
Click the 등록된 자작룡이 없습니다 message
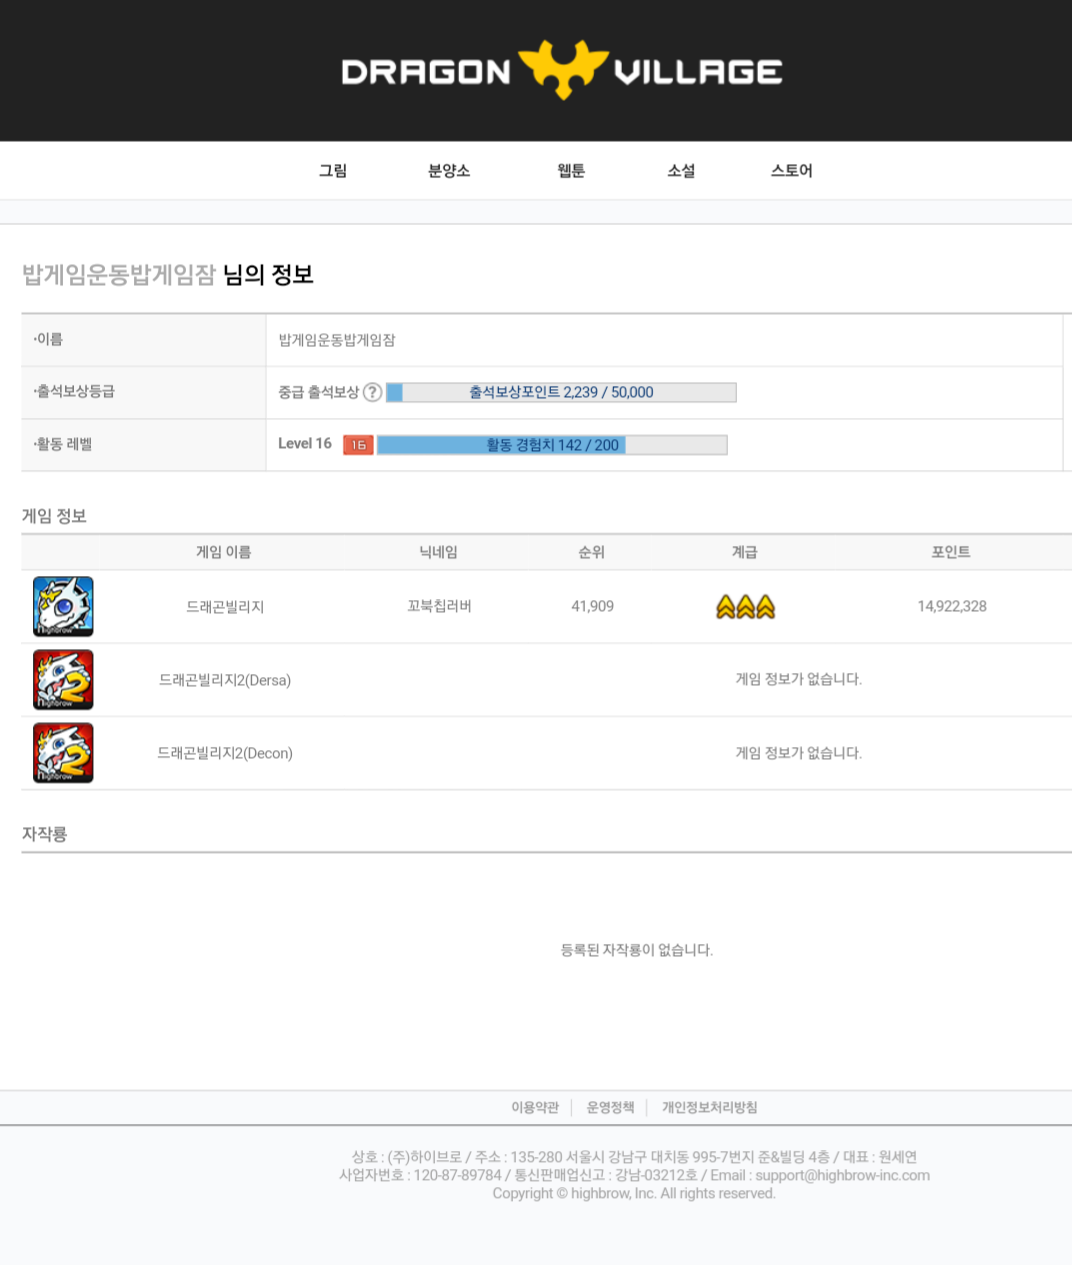coord(637,950)
